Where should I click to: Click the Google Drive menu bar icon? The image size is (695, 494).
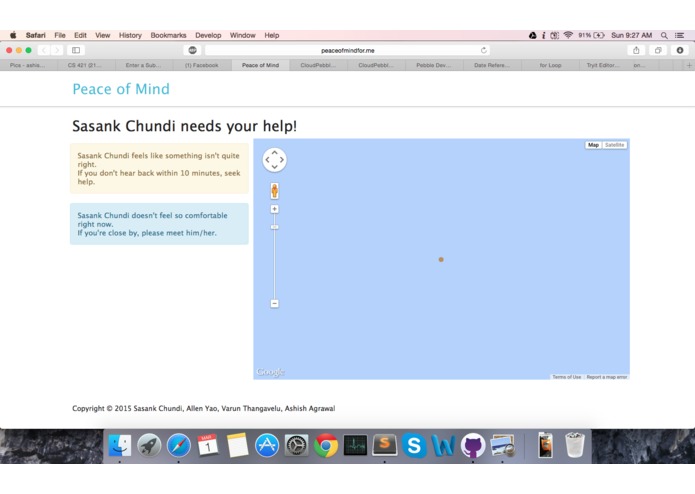click(533, 35)
